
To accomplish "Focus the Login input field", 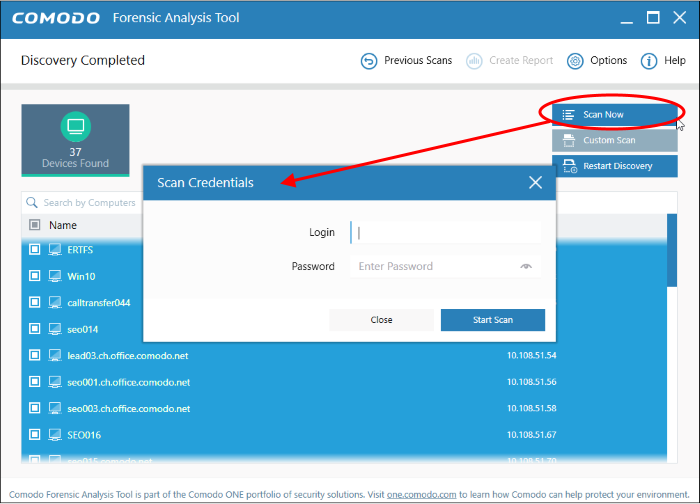I will click(446, 233).
